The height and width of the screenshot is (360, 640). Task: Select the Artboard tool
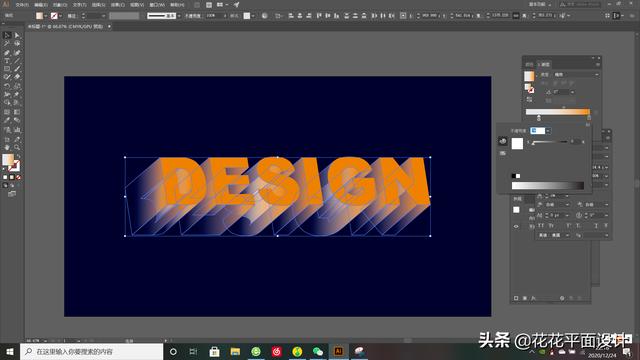pyautogui.click(x=7, y=139)
